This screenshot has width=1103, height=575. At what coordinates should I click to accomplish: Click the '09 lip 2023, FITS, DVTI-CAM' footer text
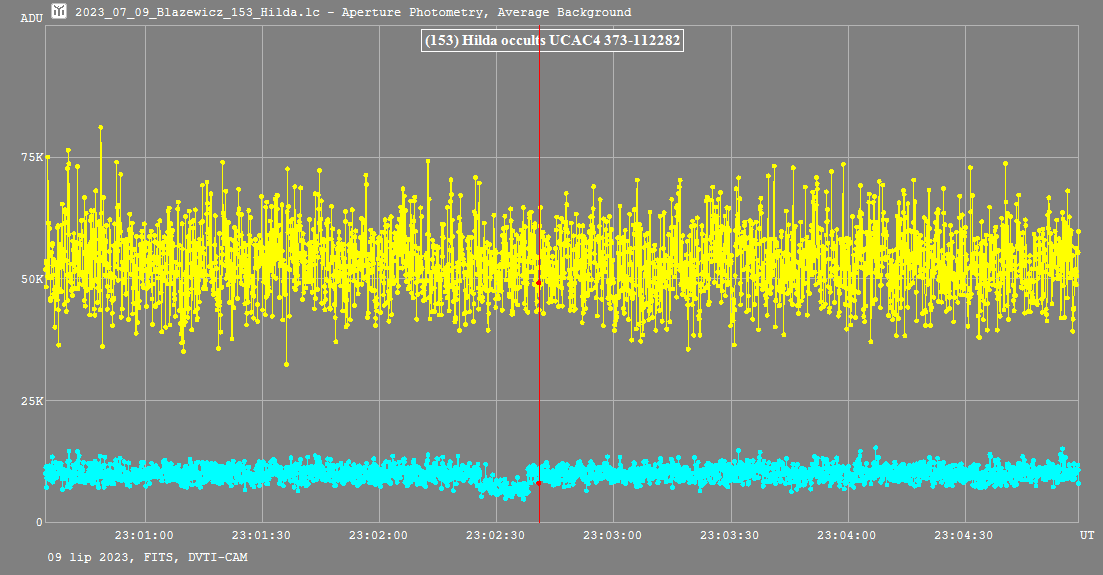pos(147,557)
